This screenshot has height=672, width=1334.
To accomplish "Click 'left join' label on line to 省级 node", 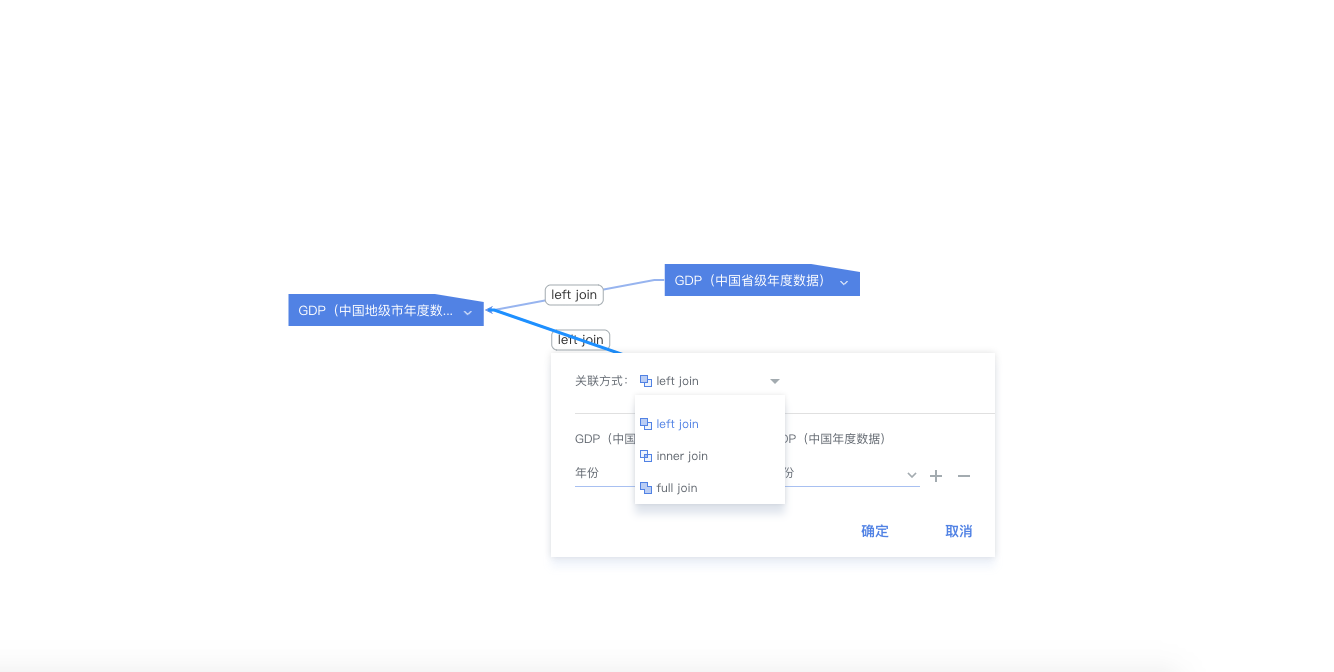I will pyautogui.click(x=574, y=295).
